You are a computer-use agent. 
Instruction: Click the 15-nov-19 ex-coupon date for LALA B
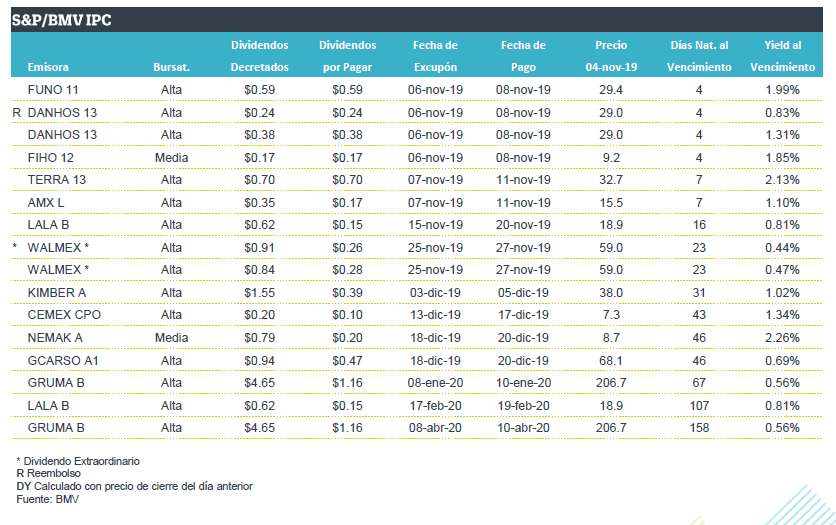coord(435,224)
